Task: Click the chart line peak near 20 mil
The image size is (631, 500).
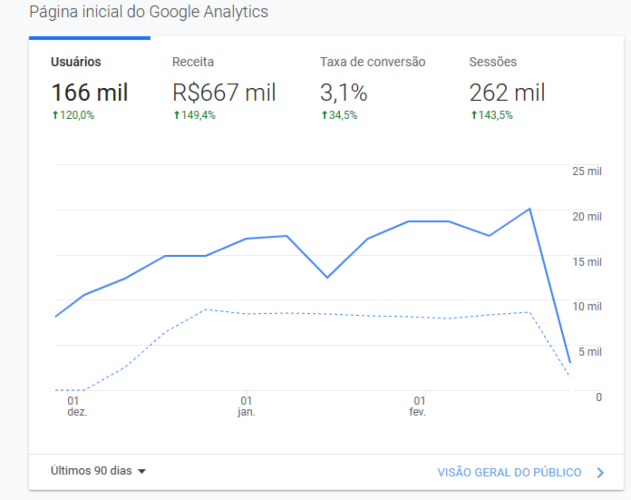Action: [x=530, y=209]
